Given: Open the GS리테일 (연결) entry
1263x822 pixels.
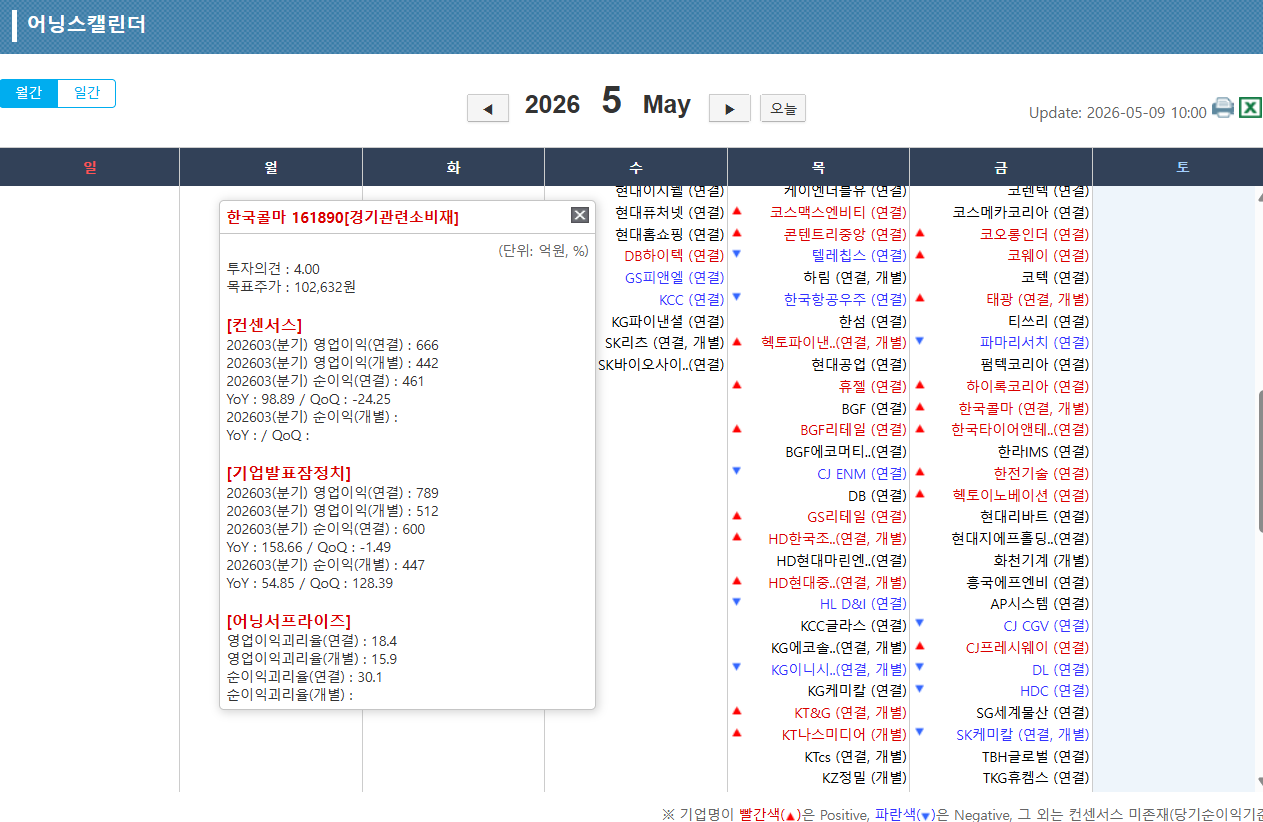Looking at the screenshot, I should point(857,517).
